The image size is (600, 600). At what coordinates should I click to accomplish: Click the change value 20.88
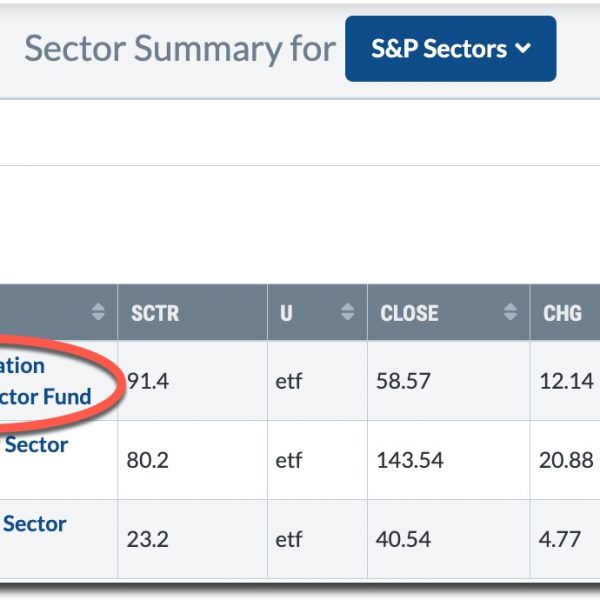tap(566, 461)
